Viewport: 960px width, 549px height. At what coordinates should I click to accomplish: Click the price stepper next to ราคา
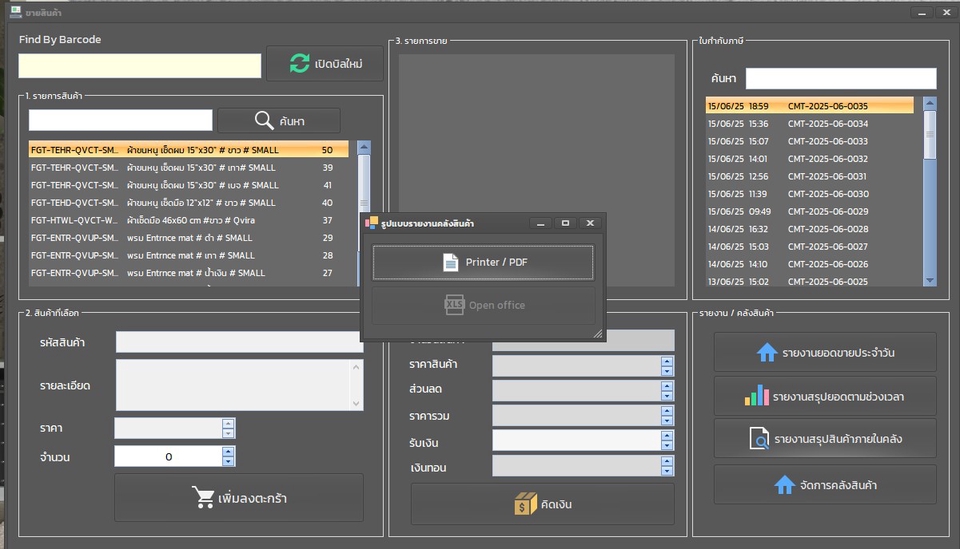pyautogui.click(x=228, y=428)
